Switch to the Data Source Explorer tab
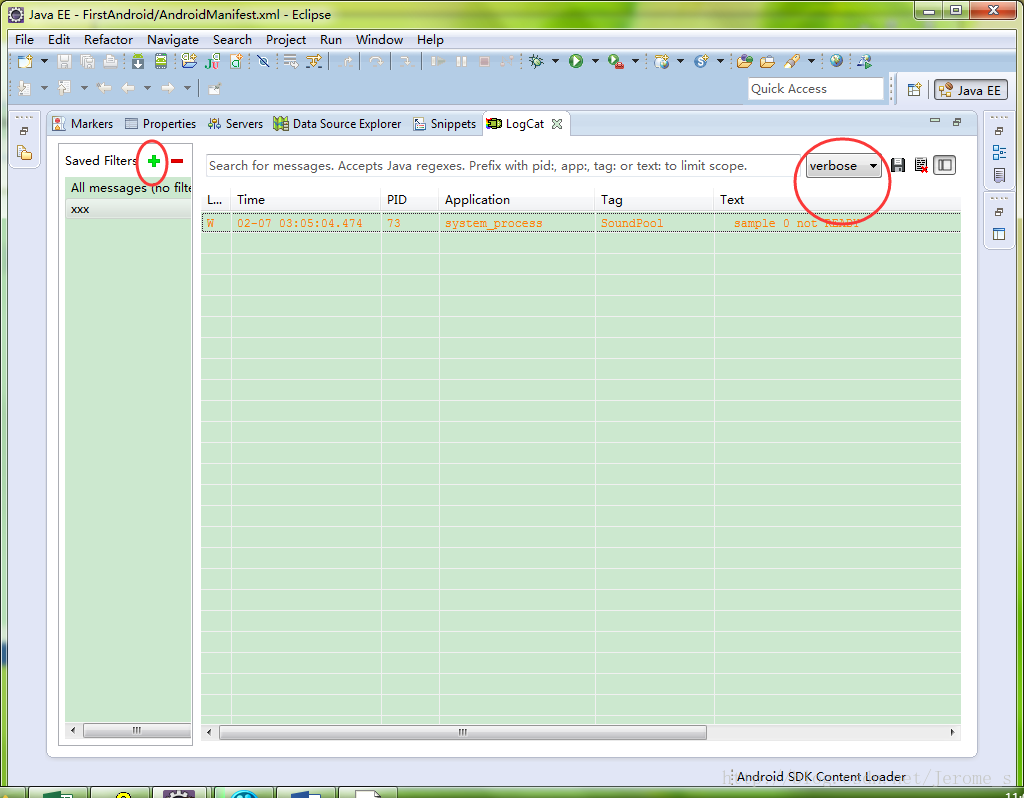The height and width of the screenshot is (798, 1024). coord(337,123)
